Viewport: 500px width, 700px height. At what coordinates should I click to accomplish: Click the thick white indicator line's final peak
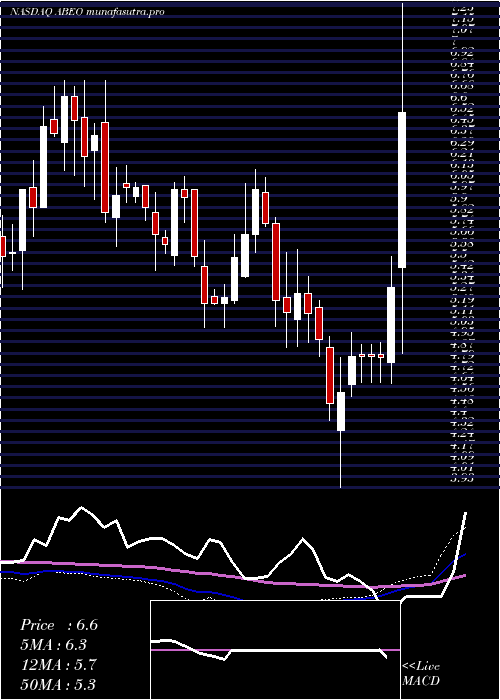point(466,514)
